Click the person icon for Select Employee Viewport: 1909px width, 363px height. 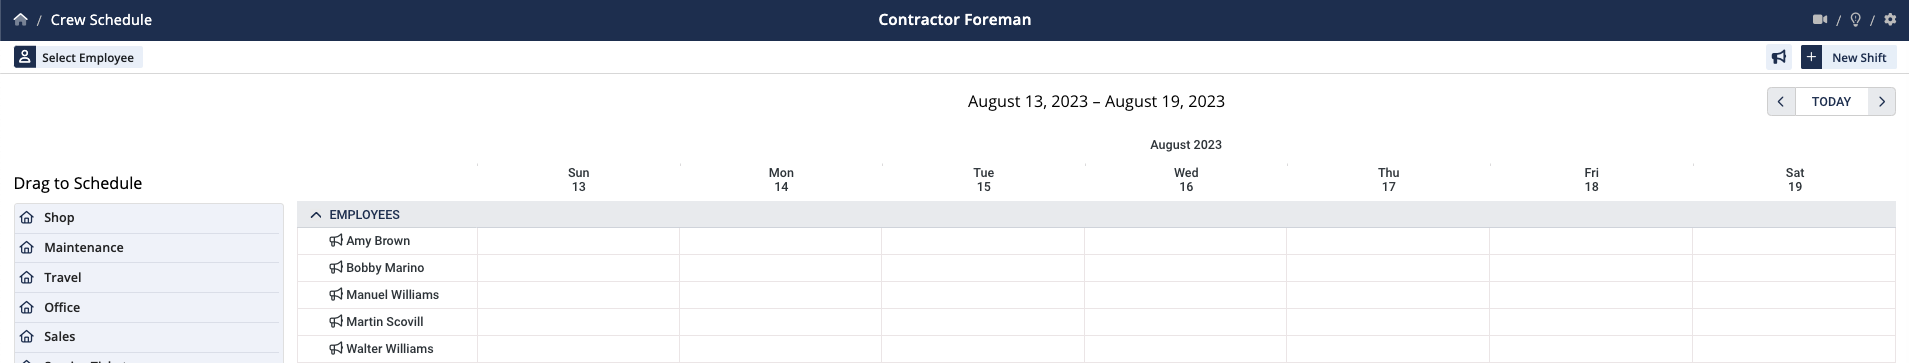pyautogui.click(x=25, y=57)
